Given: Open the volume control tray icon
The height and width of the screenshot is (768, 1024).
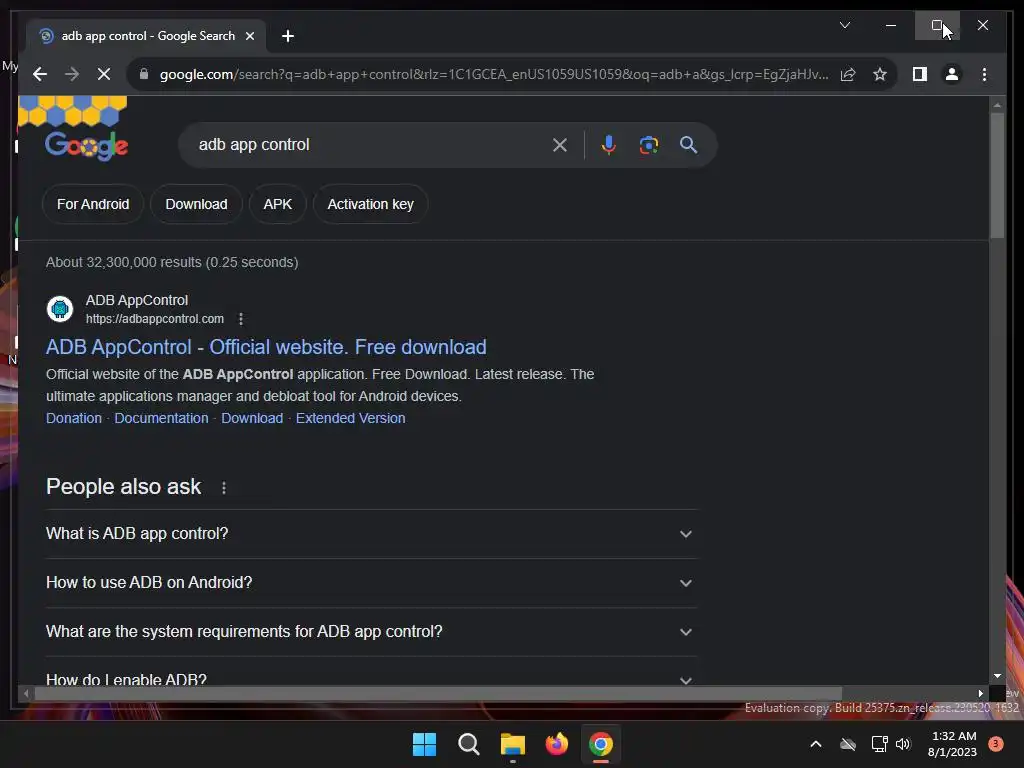Looking at the screenshot, I should 903,744.
